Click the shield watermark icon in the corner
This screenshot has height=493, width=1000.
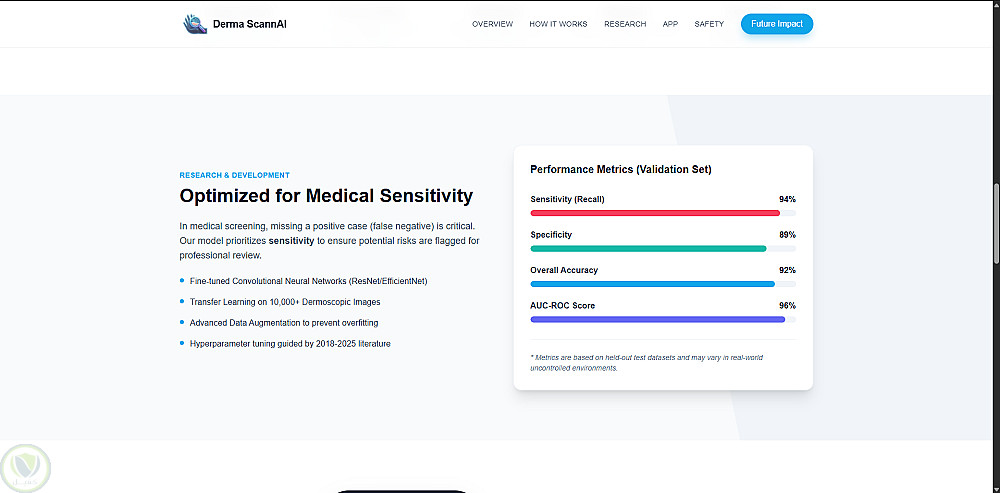pos(27,467)
